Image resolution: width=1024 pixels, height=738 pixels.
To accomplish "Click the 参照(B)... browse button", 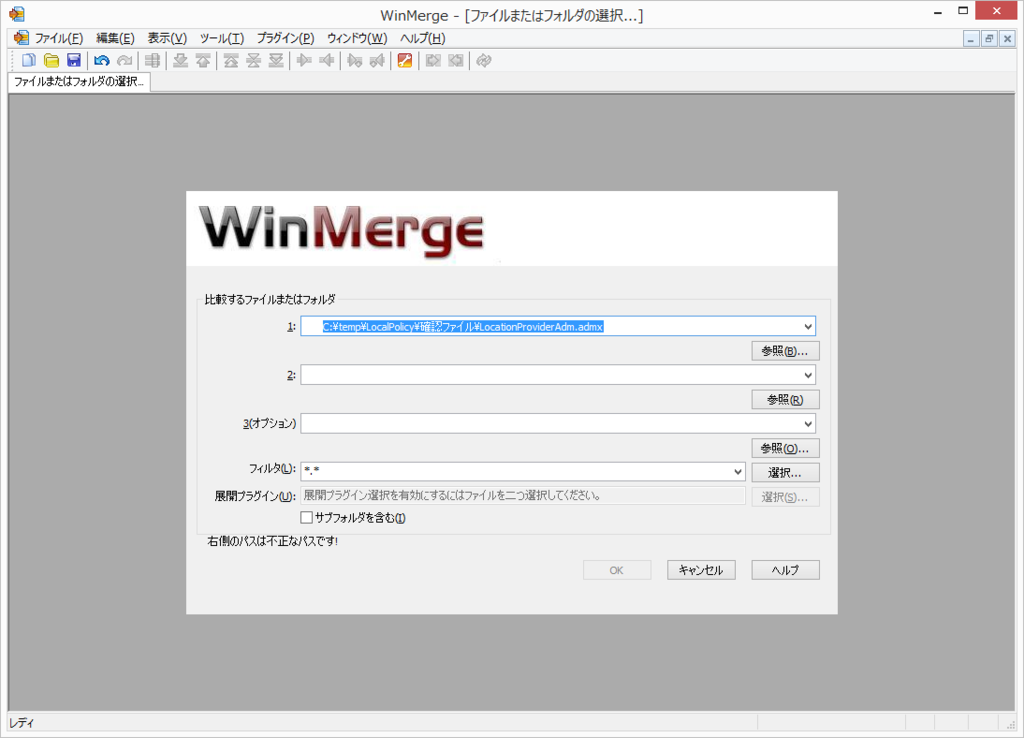I will coord(785,351).
